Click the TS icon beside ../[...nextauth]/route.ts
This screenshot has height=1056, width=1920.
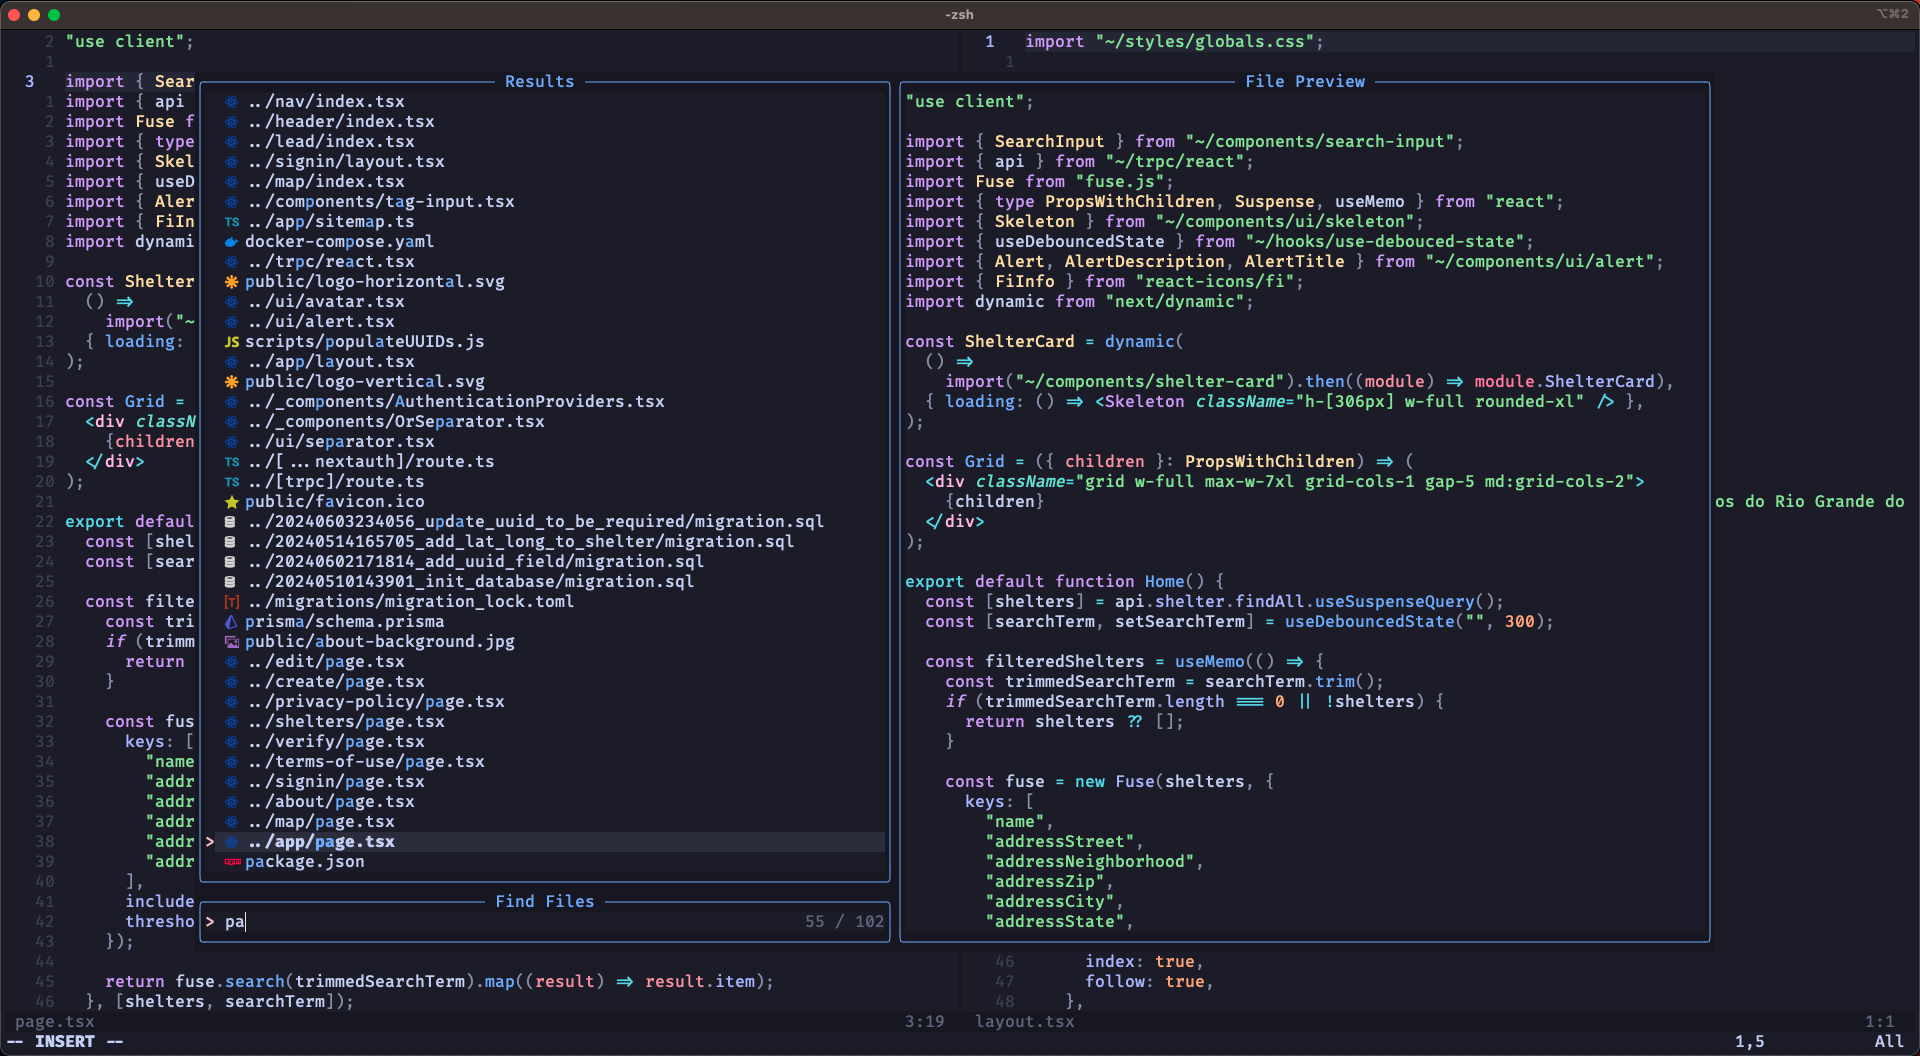tap(232, 462)
